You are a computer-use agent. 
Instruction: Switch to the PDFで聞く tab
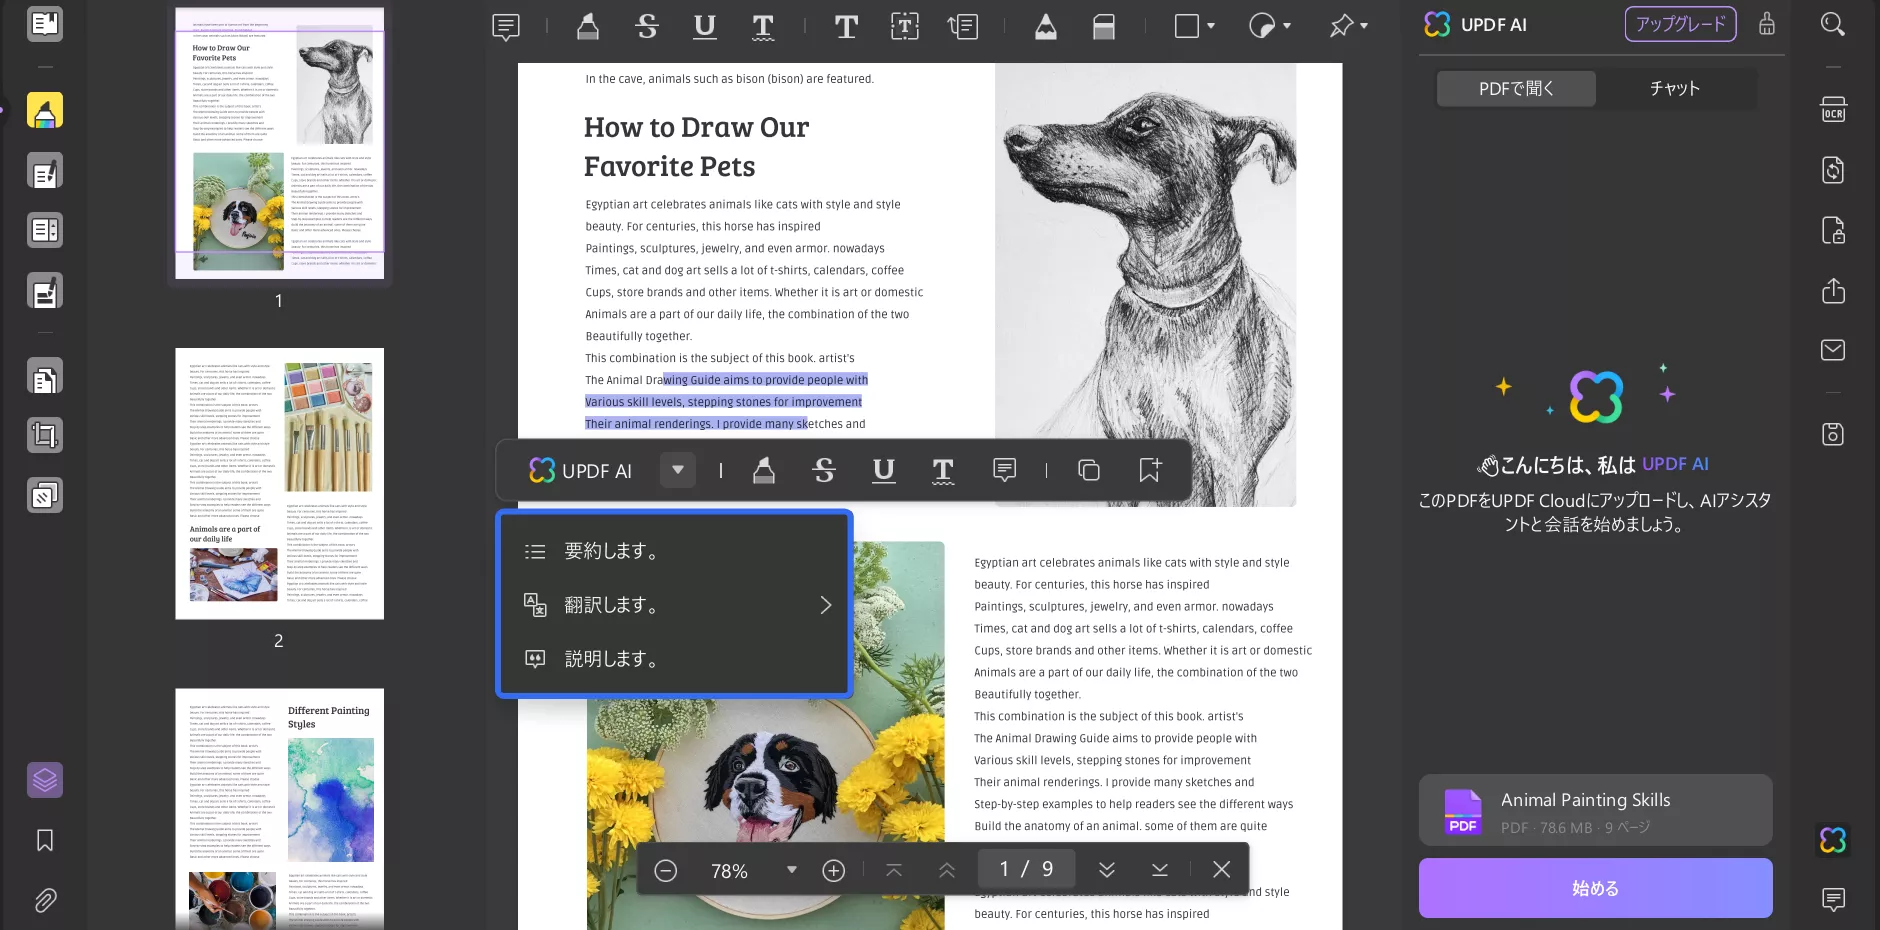[1516, 88]
